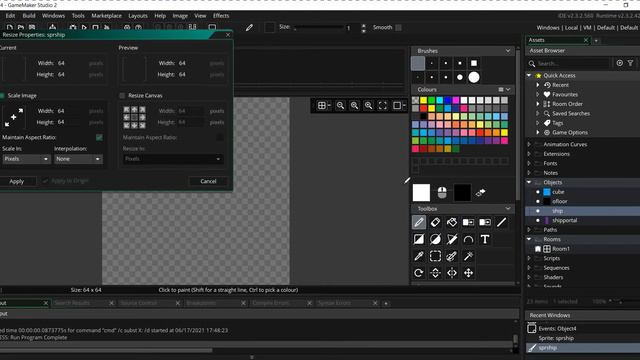Collapse the Brushes panel chevron

508,51
